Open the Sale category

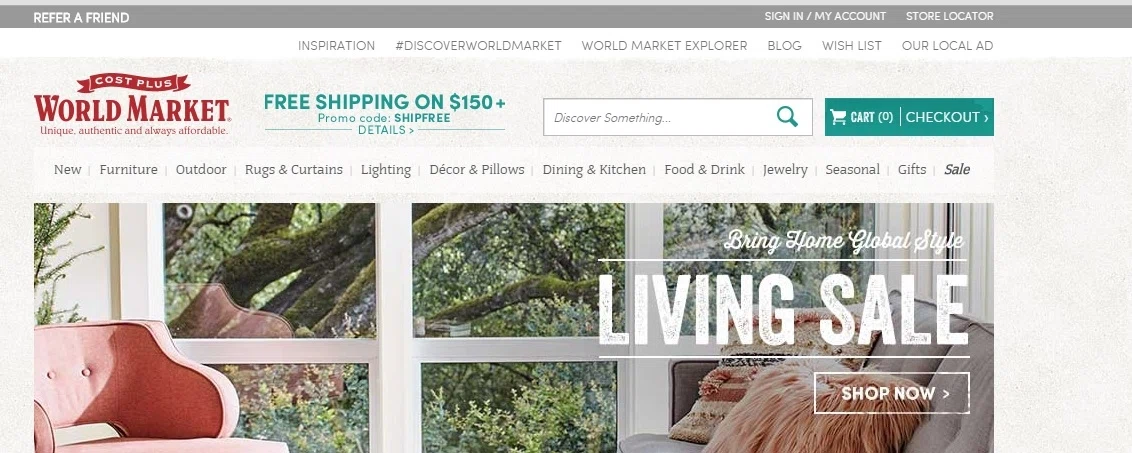tap(957, 170)
